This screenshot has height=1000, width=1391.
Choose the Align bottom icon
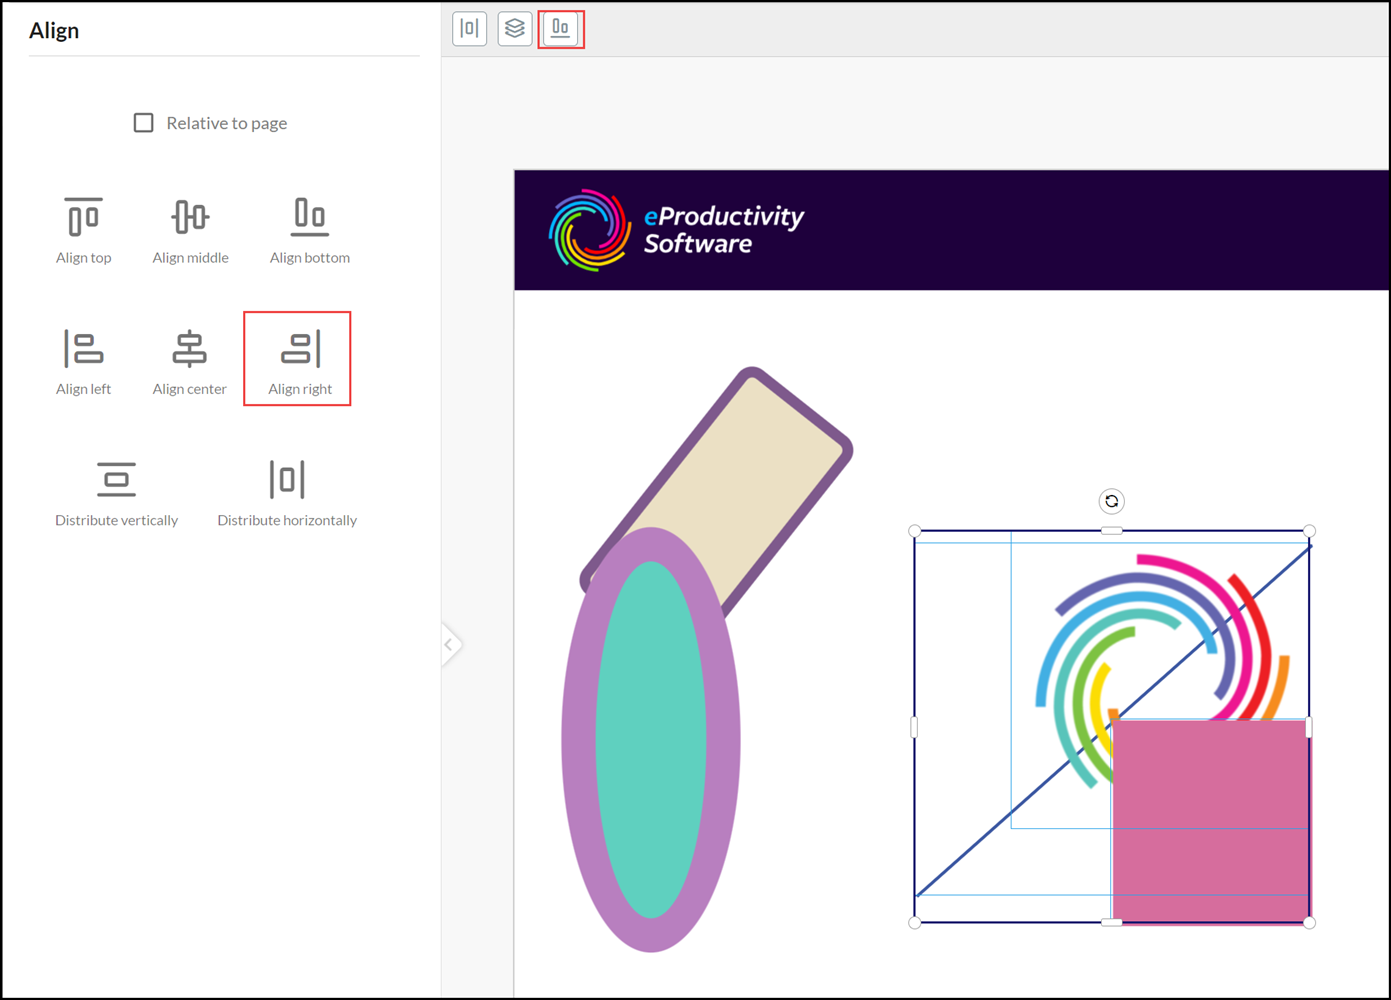point(309,218)
